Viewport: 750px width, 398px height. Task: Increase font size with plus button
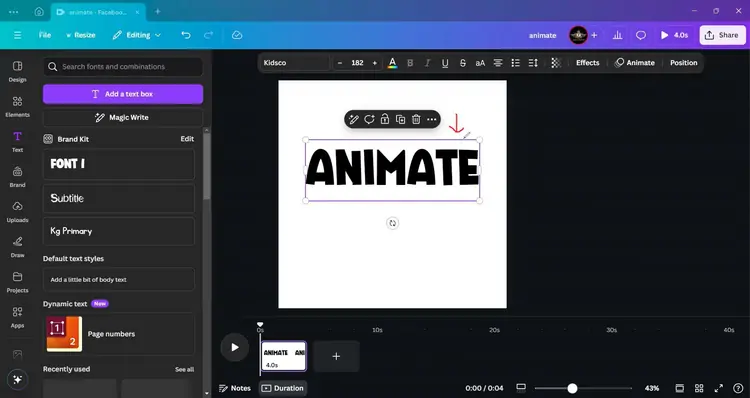pos(375,63)
